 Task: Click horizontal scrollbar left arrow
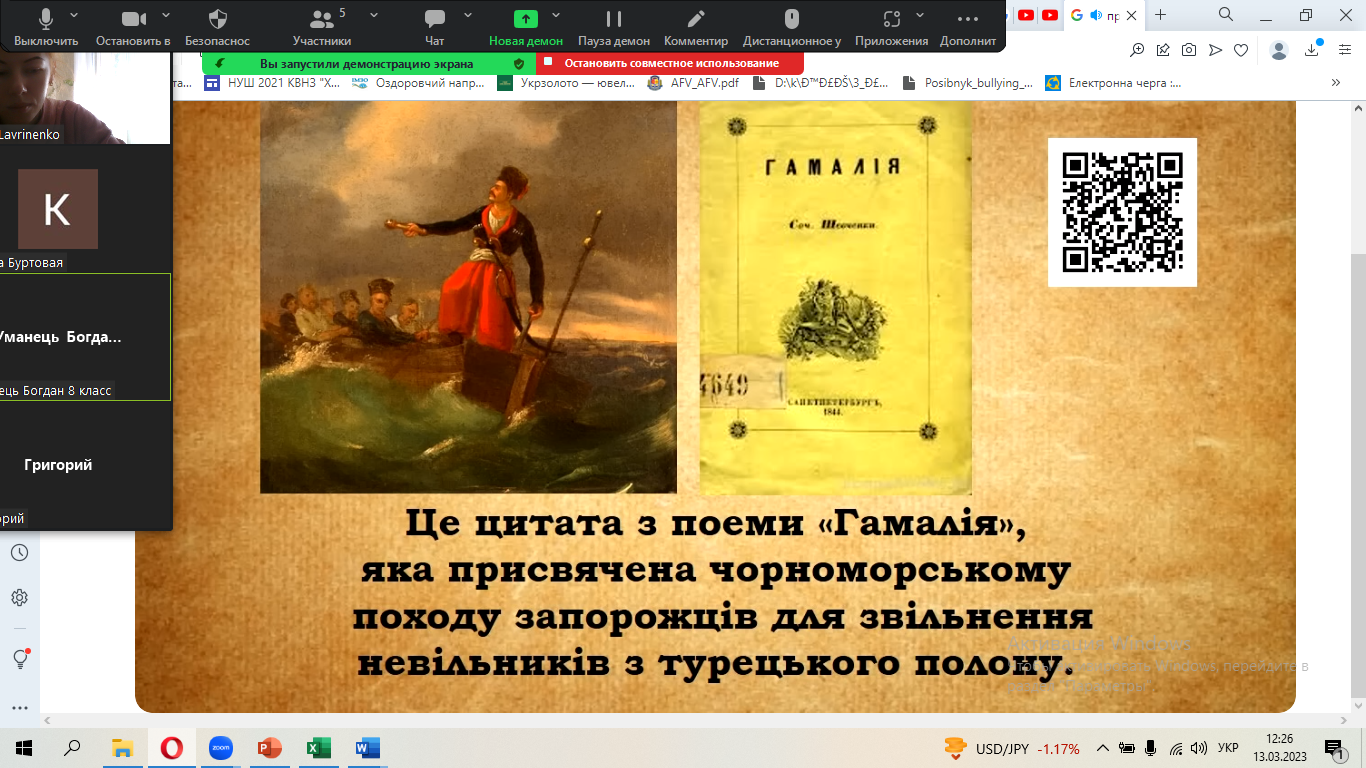pos(48,720)
